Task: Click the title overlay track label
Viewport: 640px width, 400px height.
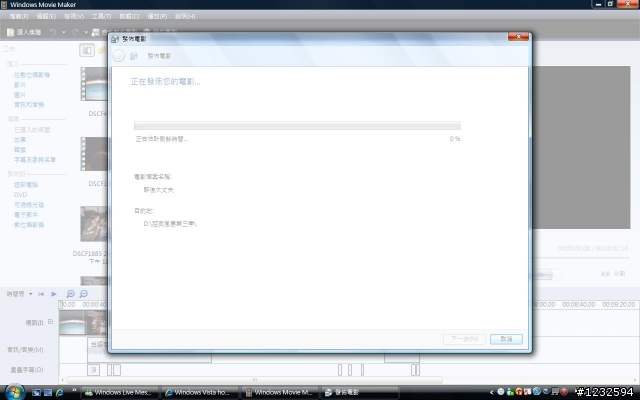Action: click(27, 370)
